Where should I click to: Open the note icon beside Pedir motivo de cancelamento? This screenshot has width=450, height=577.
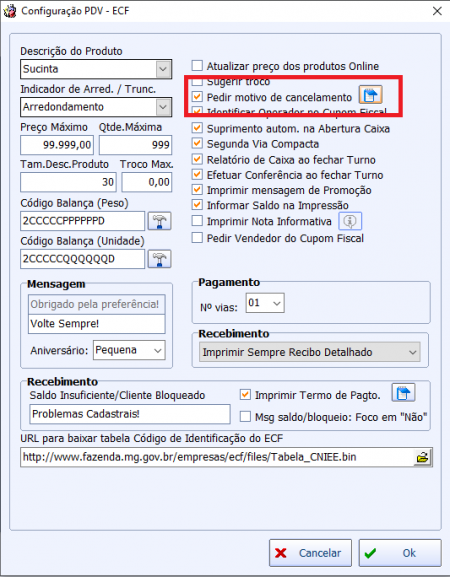pos(371,95)
